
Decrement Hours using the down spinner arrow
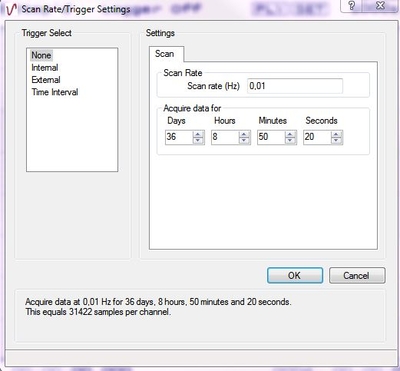point(244,140)
